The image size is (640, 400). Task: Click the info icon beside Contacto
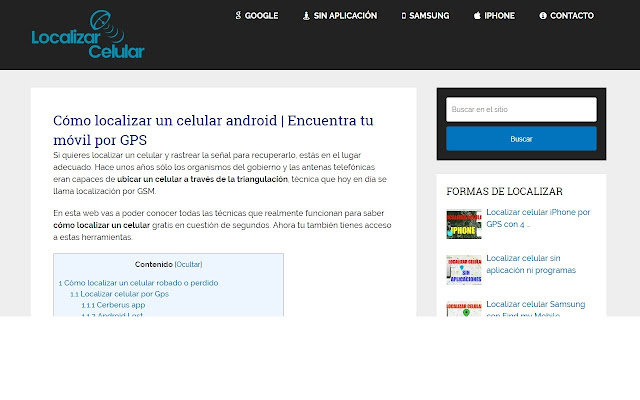click(543, 16)
